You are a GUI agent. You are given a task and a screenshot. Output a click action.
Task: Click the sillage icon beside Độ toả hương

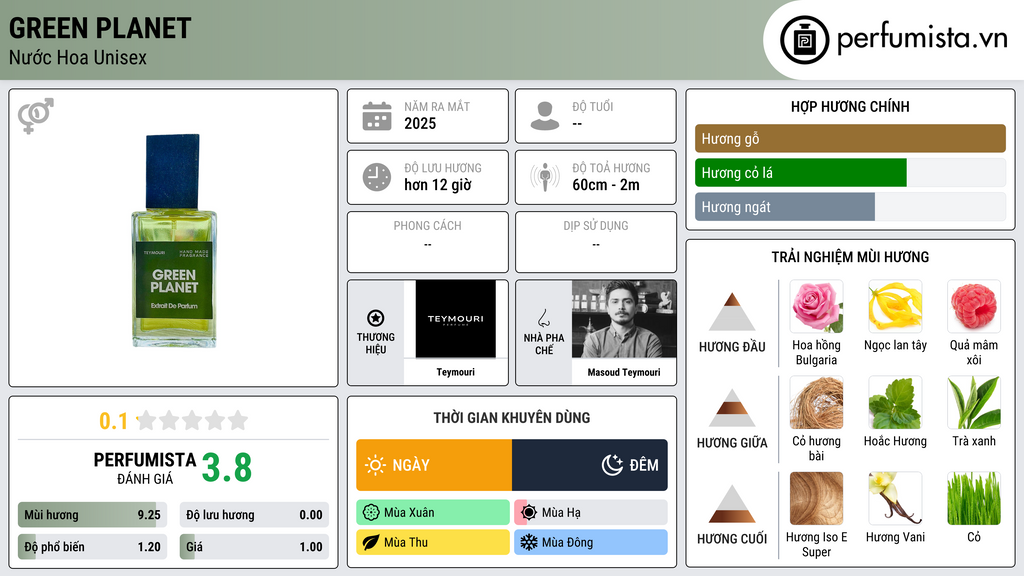point(545,177)
